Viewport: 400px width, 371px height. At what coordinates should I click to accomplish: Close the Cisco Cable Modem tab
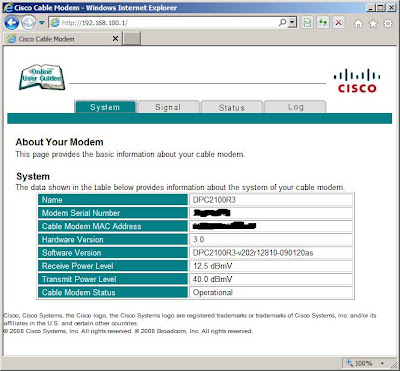[115, 39]
